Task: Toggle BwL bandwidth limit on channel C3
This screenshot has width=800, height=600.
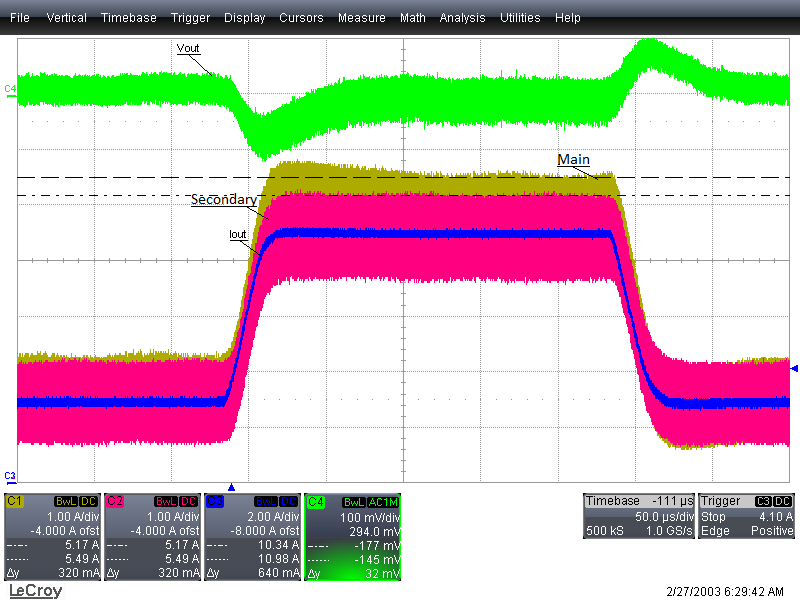Action: [264, 499]
